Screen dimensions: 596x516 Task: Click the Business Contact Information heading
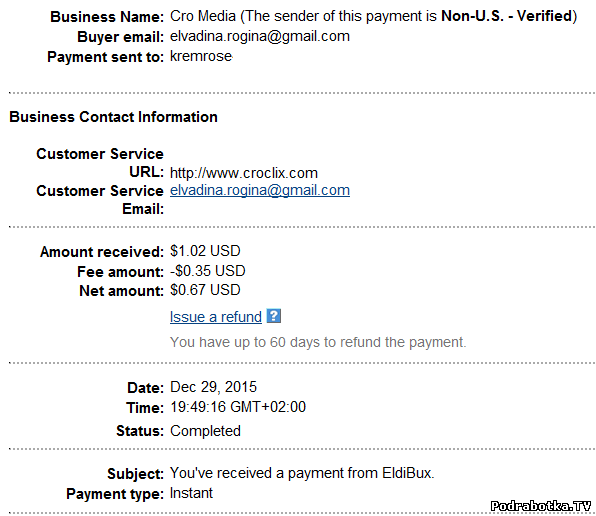113,117
